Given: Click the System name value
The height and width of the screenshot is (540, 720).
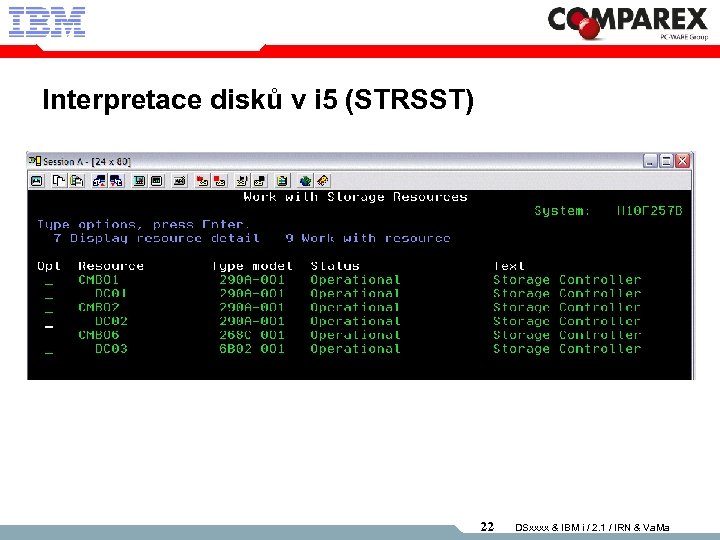Looking at the screenshot, I should pos(649,211).
